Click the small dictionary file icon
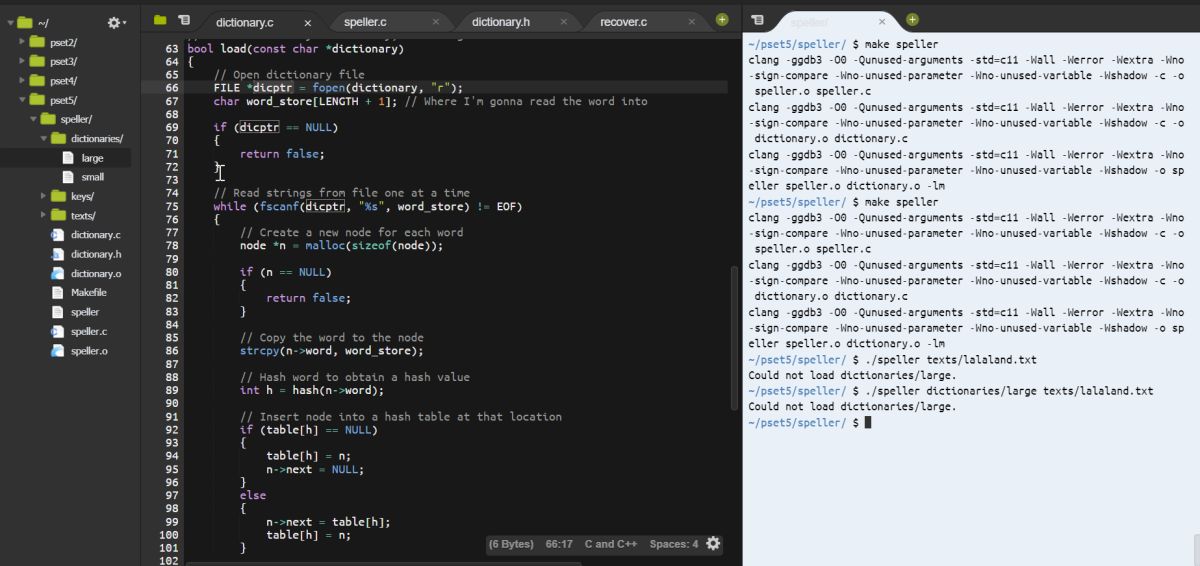 [x=68, y=177]
